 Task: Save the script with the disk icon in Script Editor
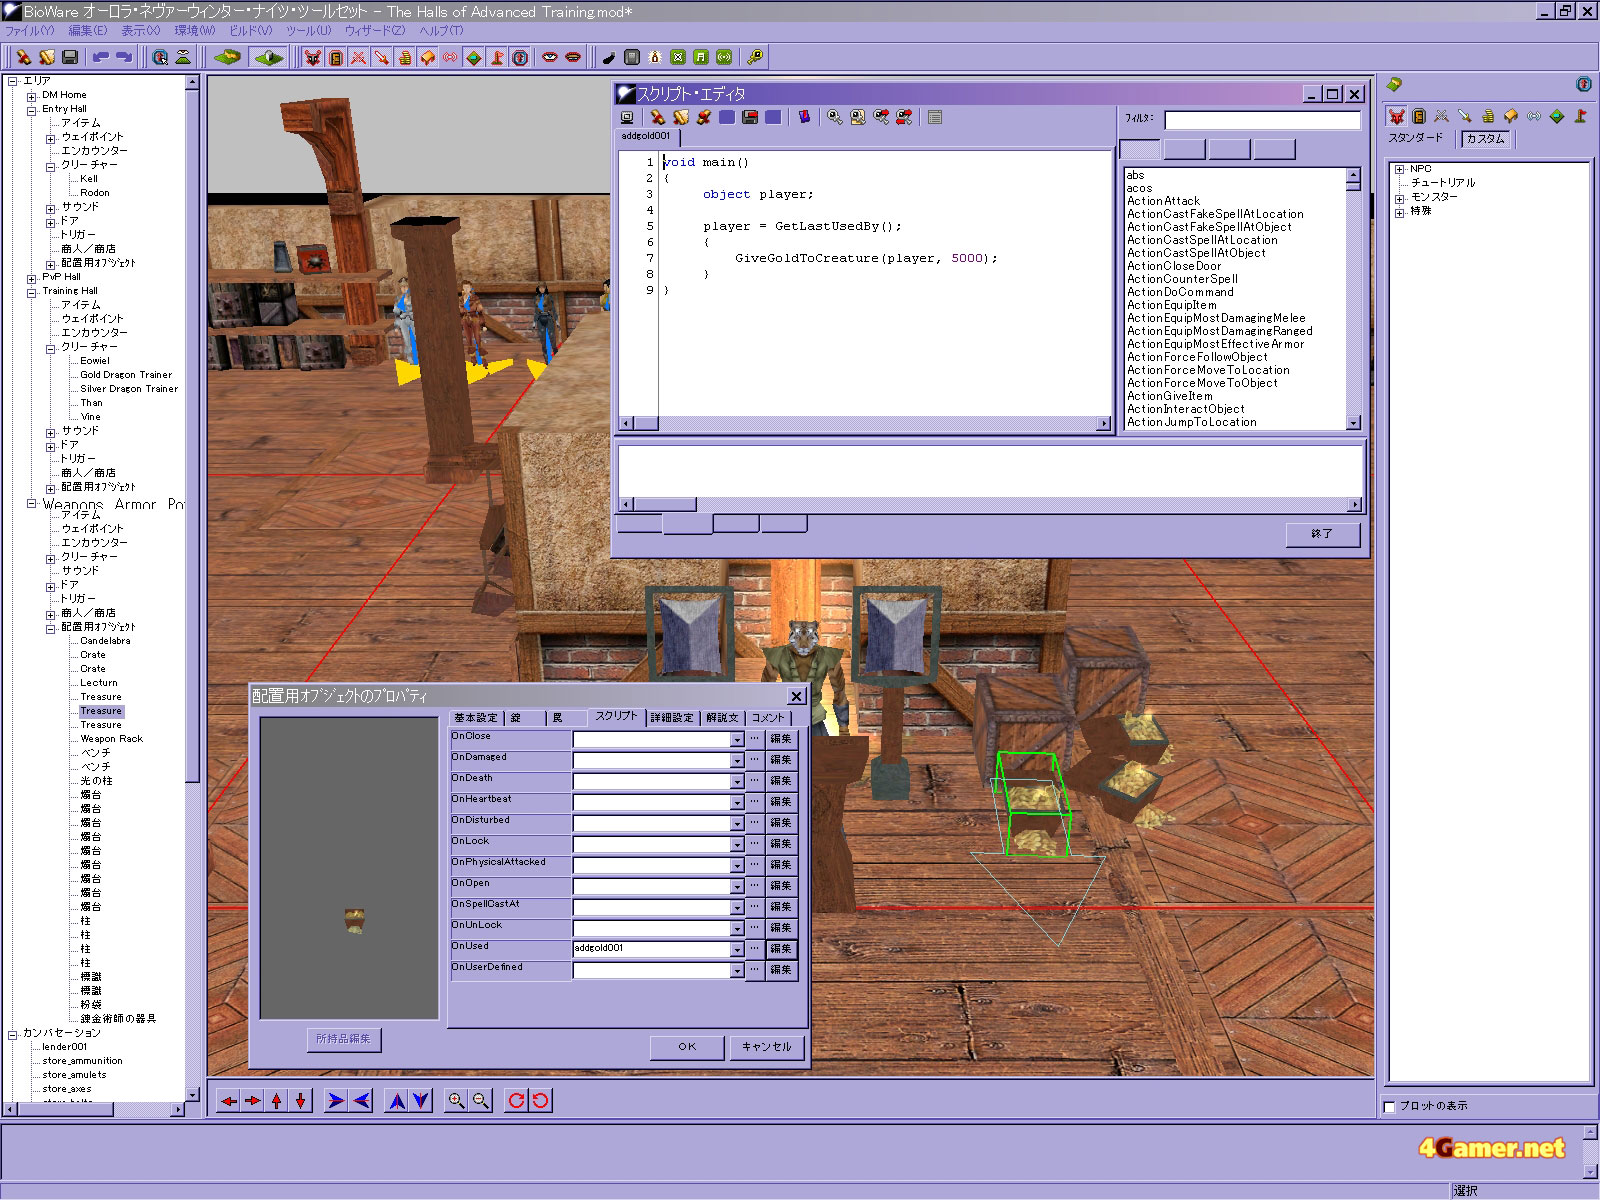pos(750,118)
